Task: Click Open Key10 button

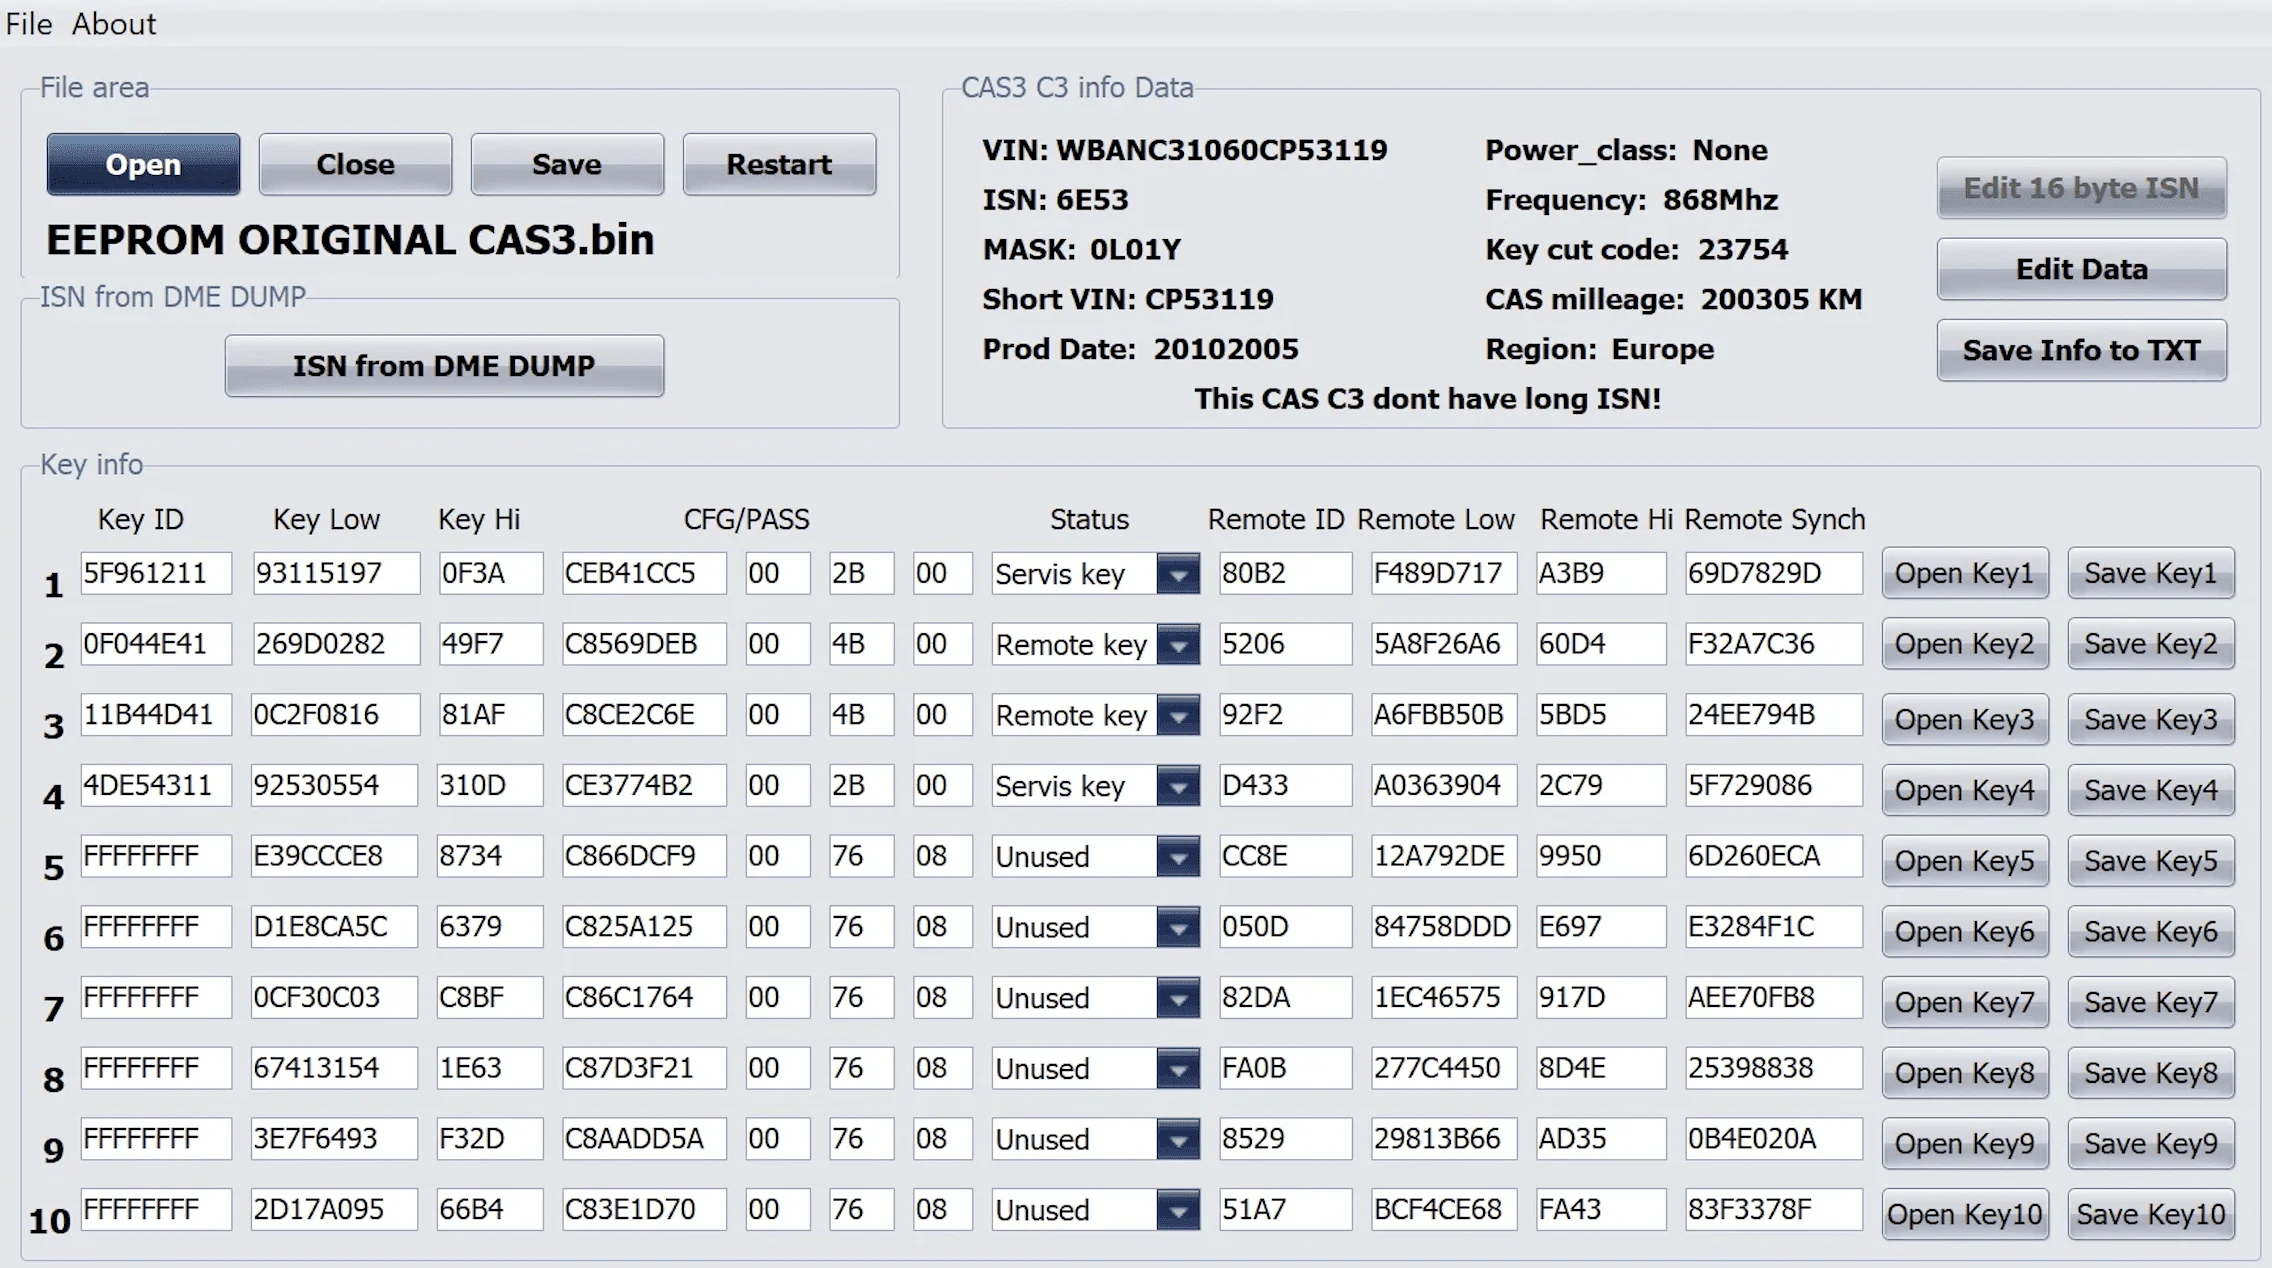Action: pos(1965,1214)
